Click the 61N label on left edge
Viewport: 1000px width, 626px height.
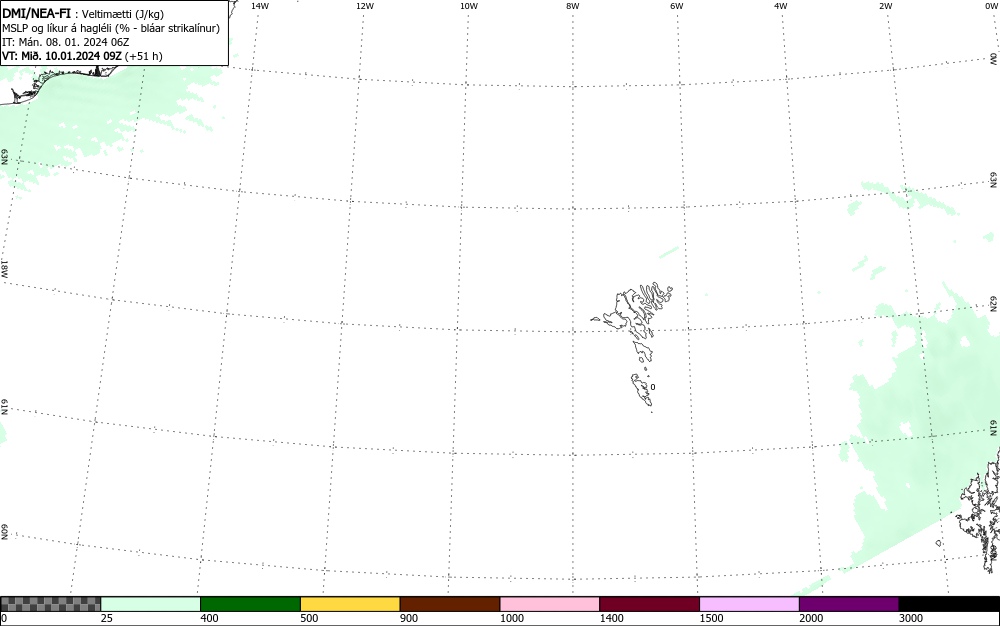coord(4,407)
